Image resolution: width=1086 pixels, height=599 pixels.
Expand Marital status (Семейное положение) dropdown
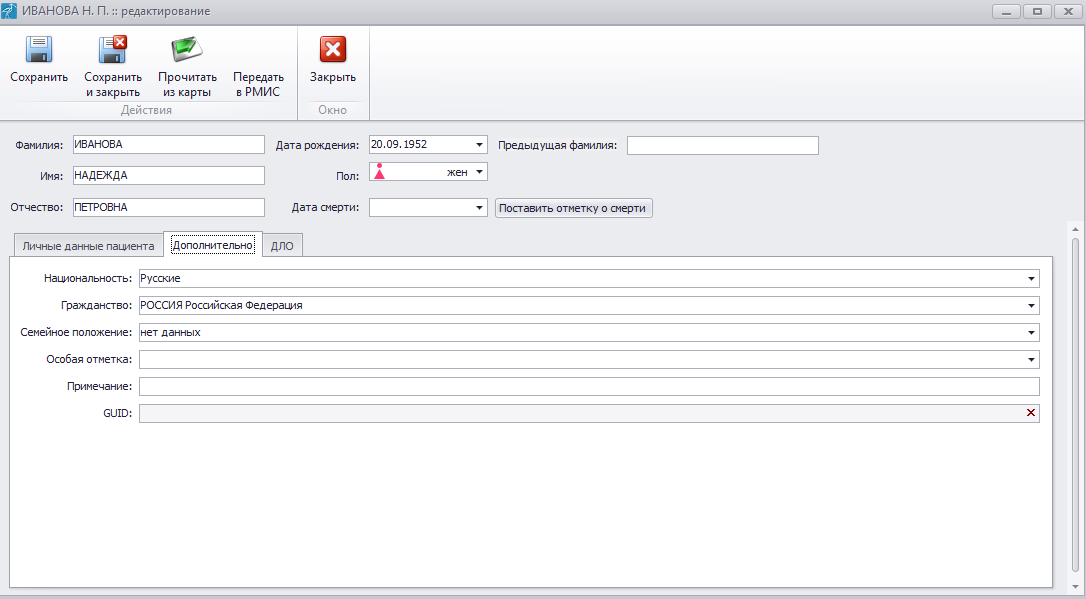(x=1030, y=333)
